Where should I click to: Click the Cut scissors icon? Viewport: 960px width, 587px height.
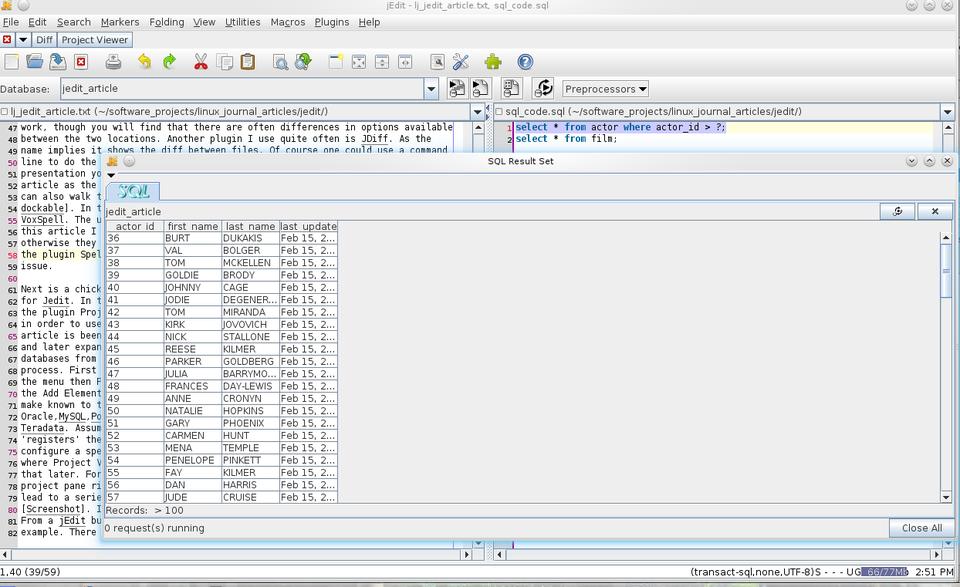pyautogui.click(x=200, y=62)
